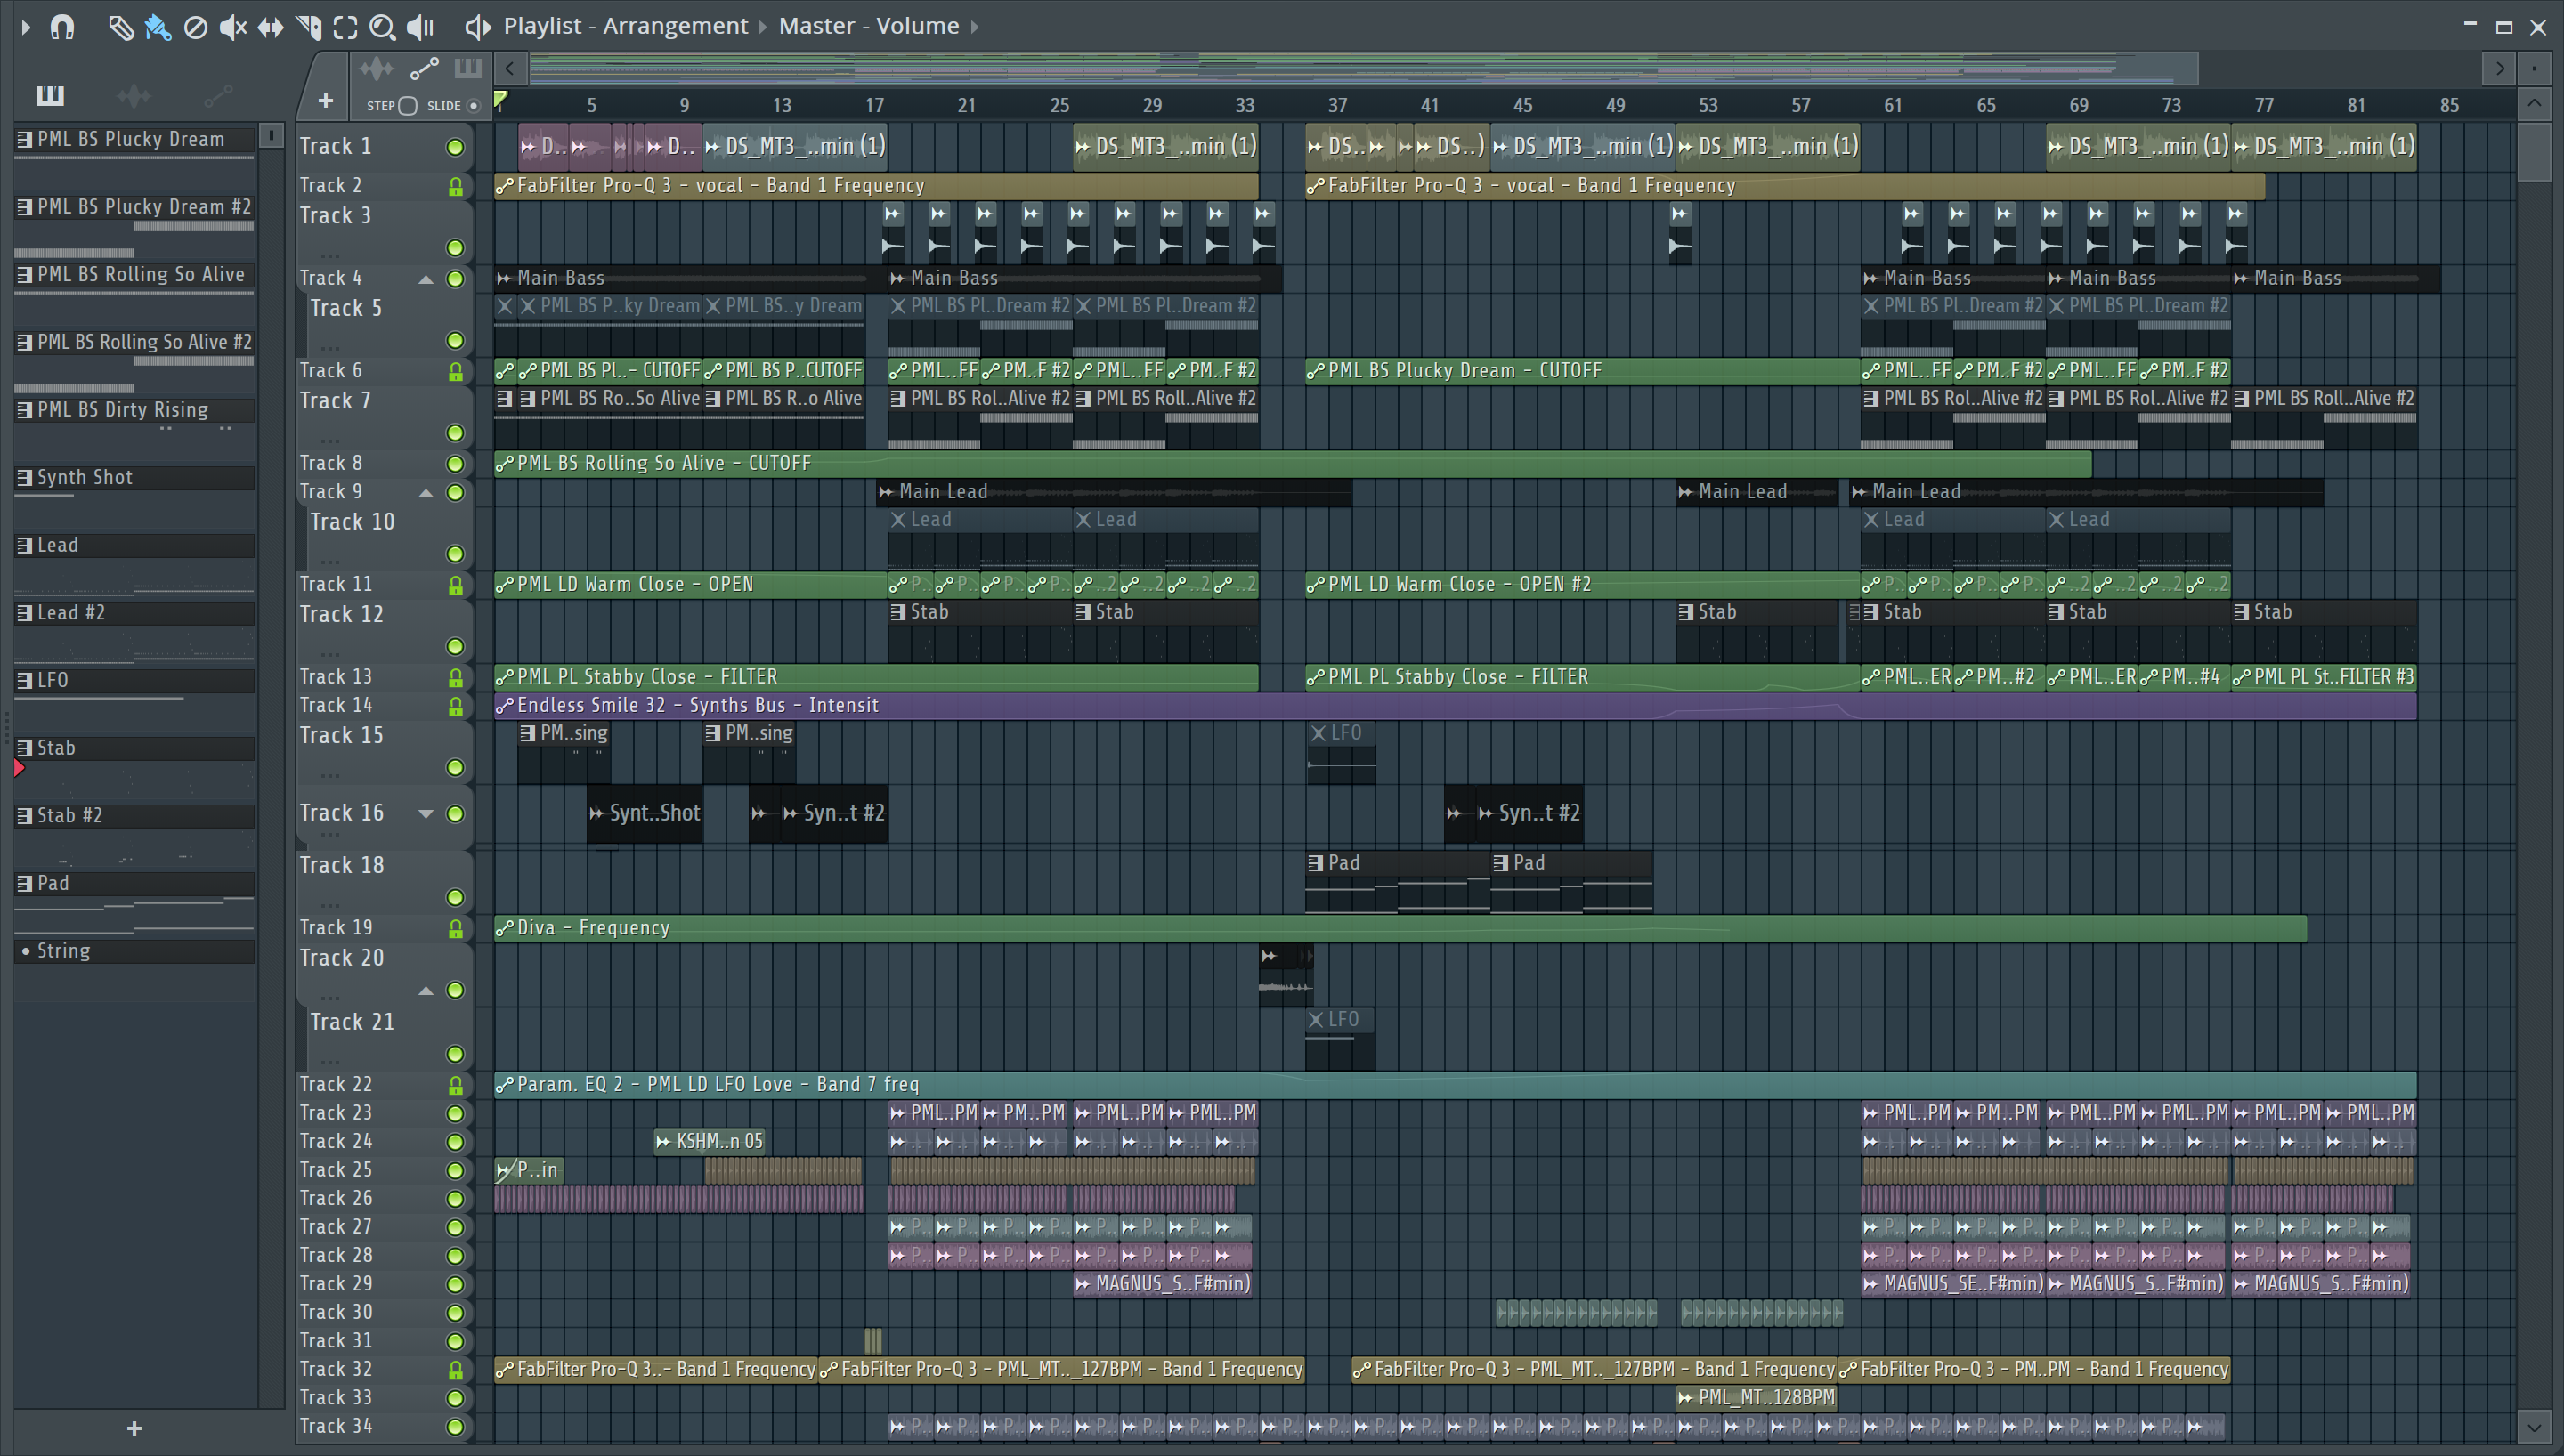Focus pattern clips piano icon in header
Image resolution: width=2564 pixels, height=1456 pixels.
pyautogui.click(x=467, y=69)
